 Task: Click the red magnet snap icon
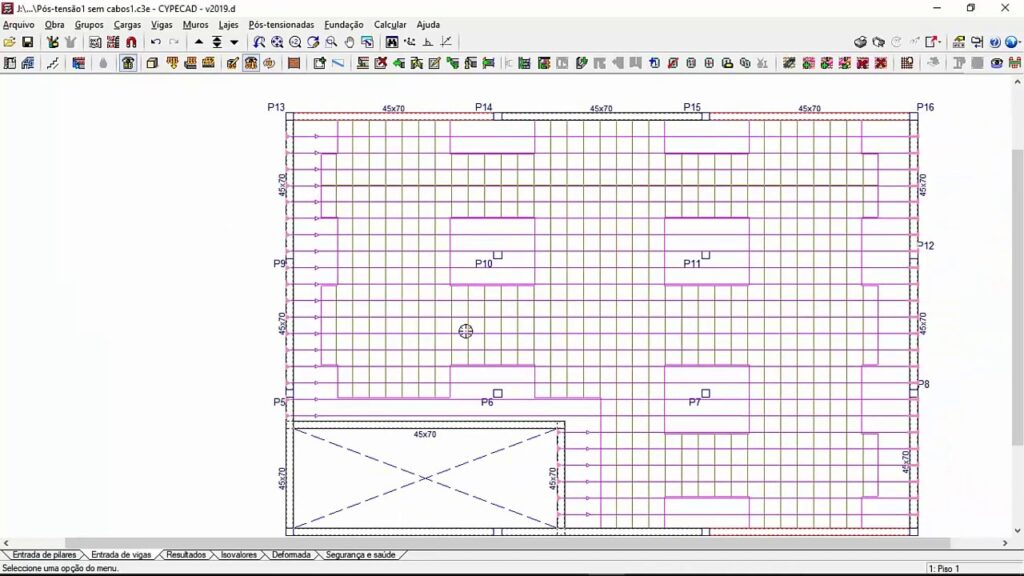click(x=131, y=42)
